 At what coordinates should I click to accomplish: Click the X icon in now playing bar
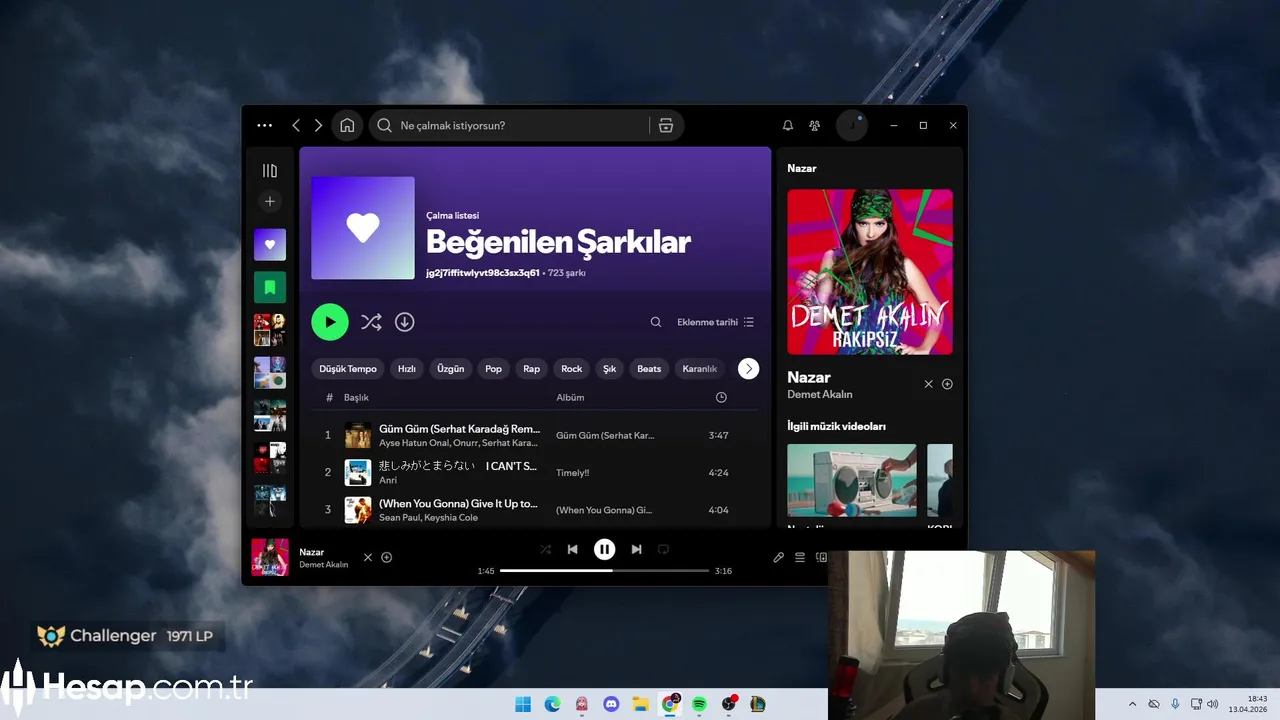[367, 557]
